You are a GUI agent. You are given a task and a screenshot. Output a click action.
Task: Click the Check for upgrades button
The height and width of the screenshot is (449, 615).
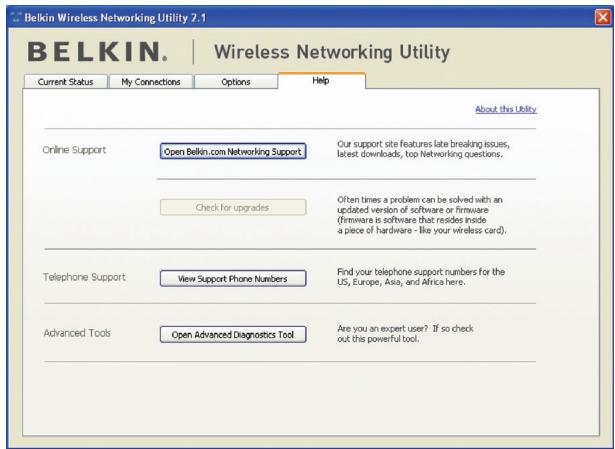click(x=233, y=207)
